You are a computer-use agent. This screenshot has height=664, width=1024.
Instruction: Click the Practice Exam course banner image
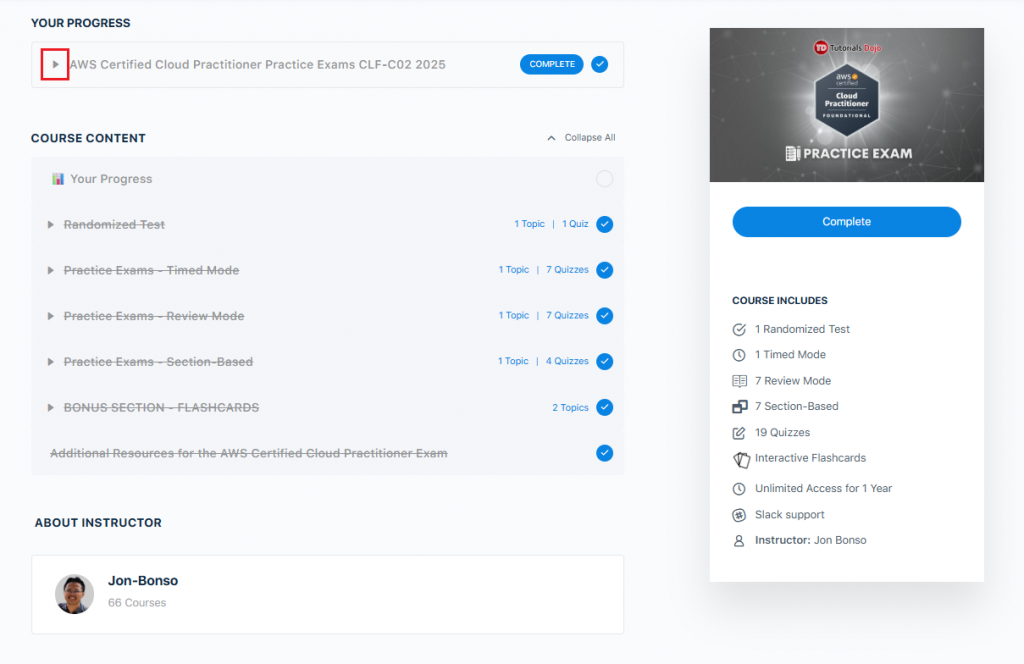click(x=846, y=105)
